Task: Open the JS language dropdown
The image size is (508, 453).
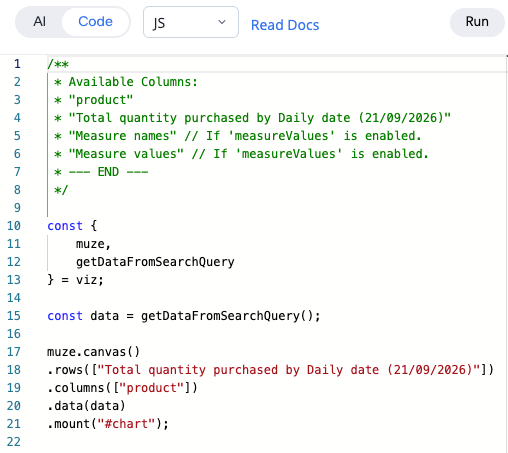Action: tap(191, 22)
